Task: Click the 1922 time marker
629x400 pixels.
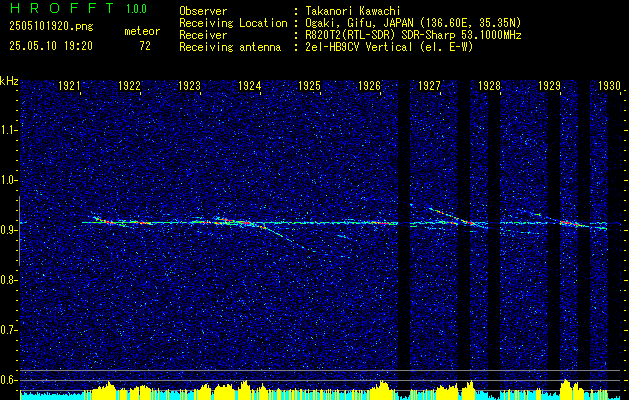Action: [x=129, y=85]
